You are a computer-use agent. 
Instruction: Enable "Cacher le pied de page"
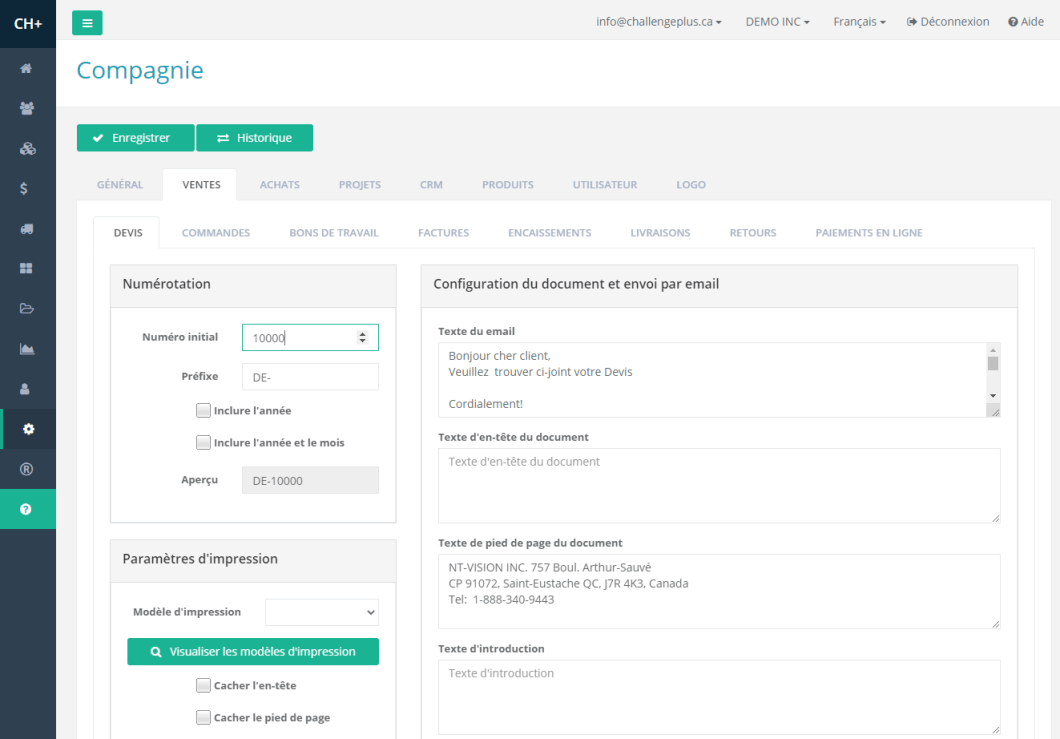pos(203,717)
